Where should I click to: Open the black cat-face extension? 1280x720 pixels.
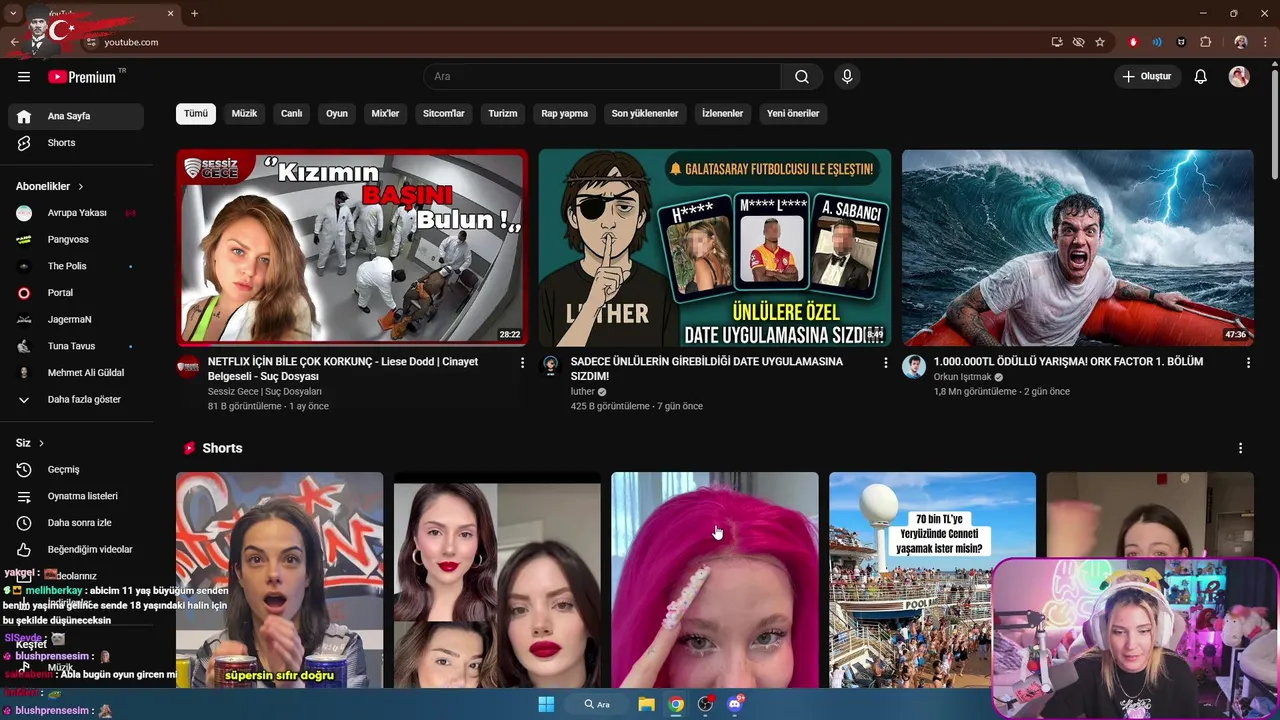click(x=1181, y=42)
